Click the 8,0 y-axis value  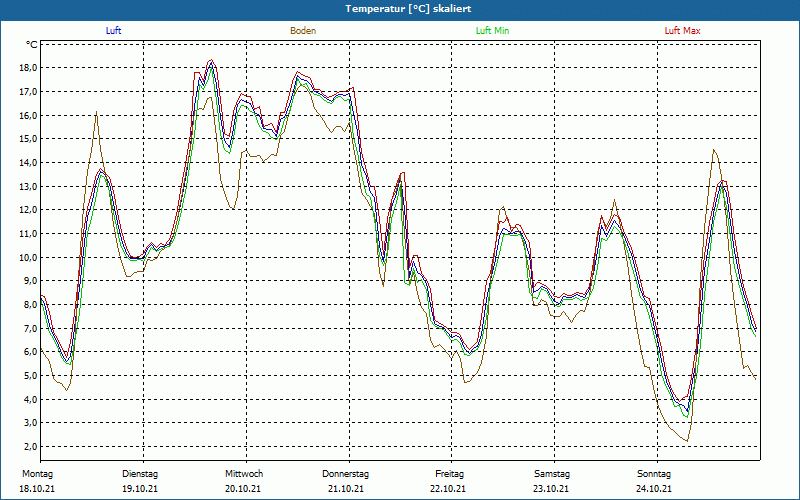[x=31, y=305]
